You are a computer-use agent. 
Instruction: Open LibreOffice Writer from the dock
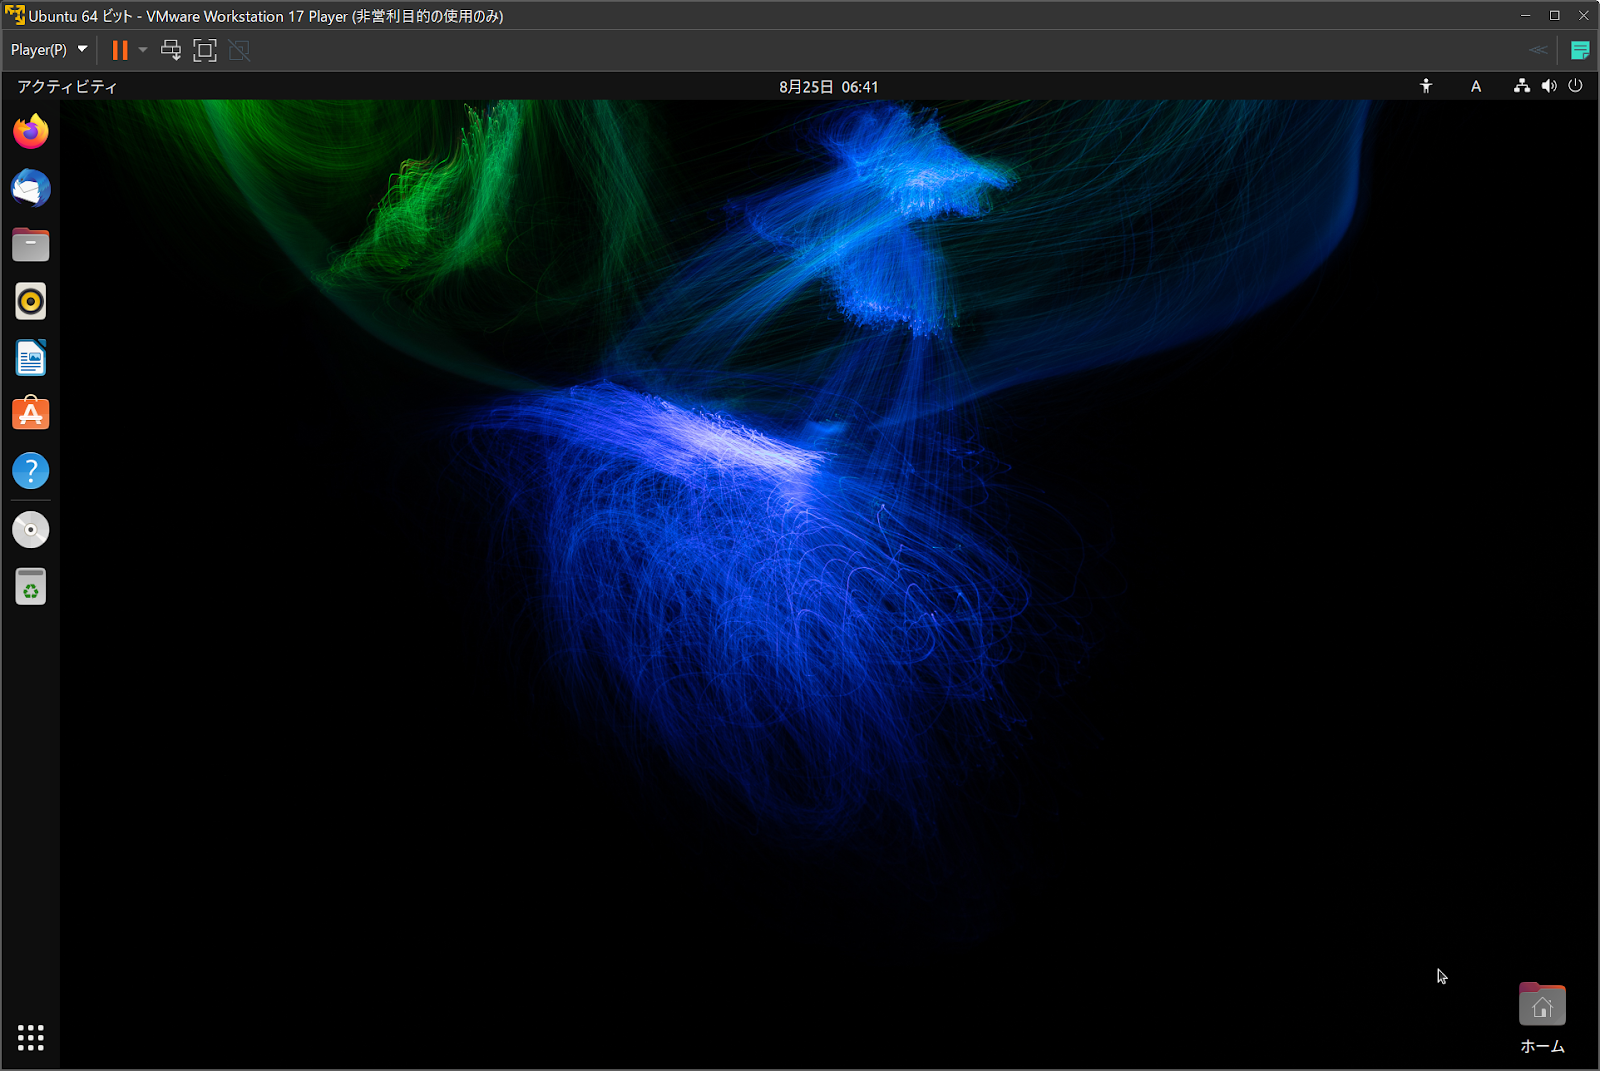point(31,358)
